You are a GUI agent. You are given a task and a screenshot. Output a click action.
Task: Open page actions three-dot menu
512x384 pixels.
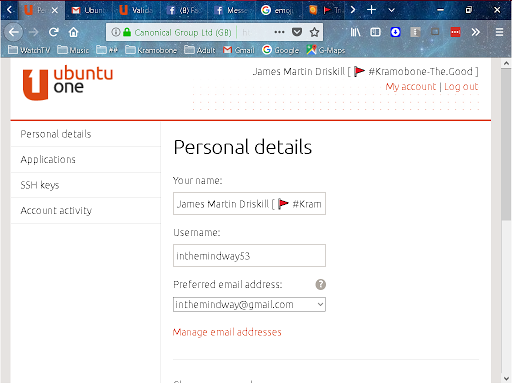pyautogui.click(x=279, y=32)
